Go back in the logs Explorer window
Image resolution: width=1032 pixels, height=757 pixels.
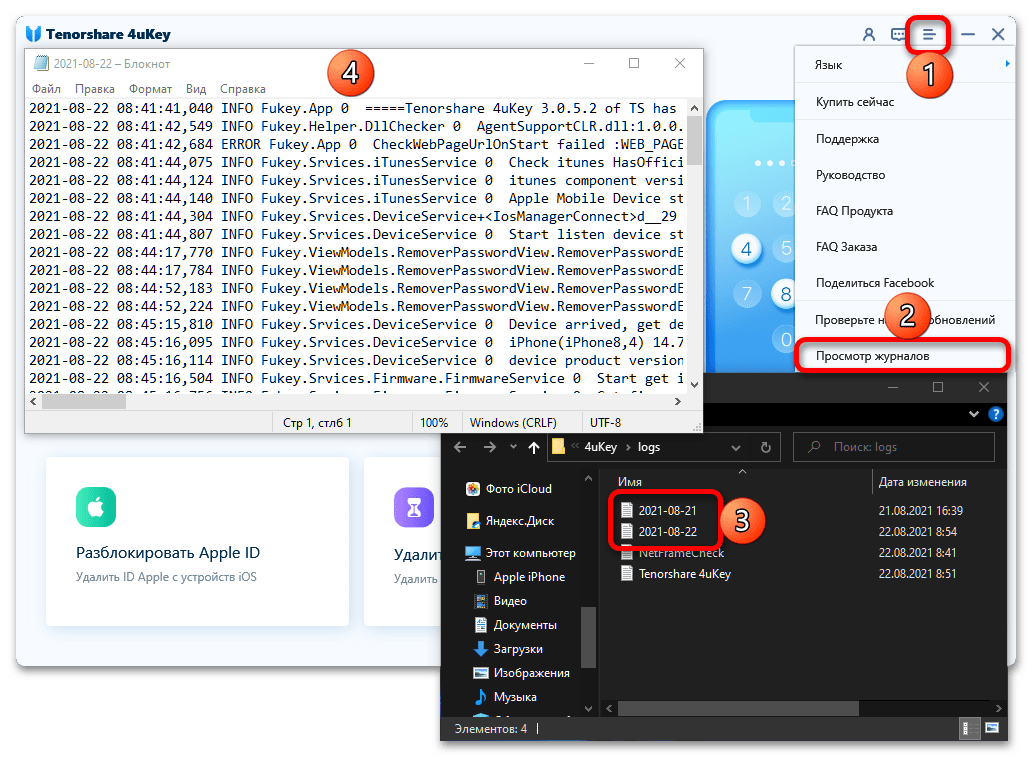coord(460,447)
